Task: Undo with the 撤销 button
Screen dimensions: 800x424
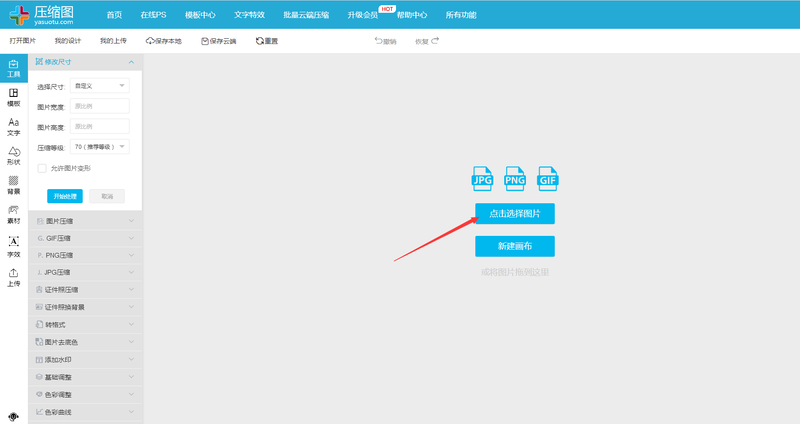Action: tap(386, 41)
